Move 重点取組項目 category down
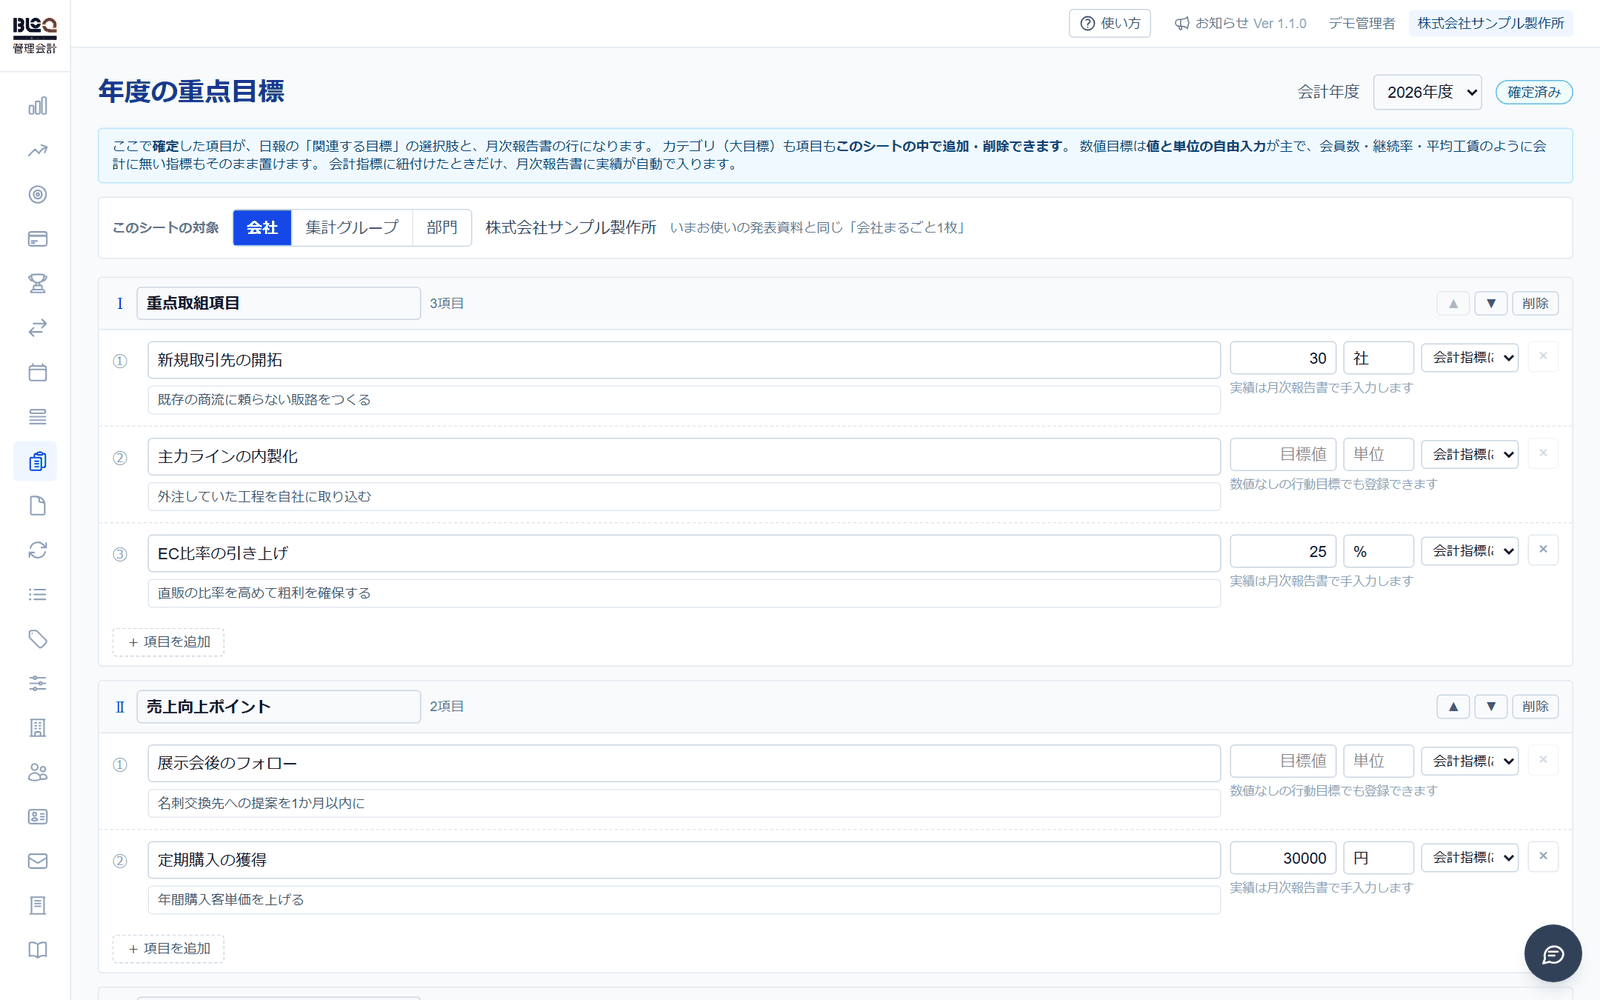The height and width of the screenshot is (1000, 1600). pyautogui.click(x=1491, y=303)
